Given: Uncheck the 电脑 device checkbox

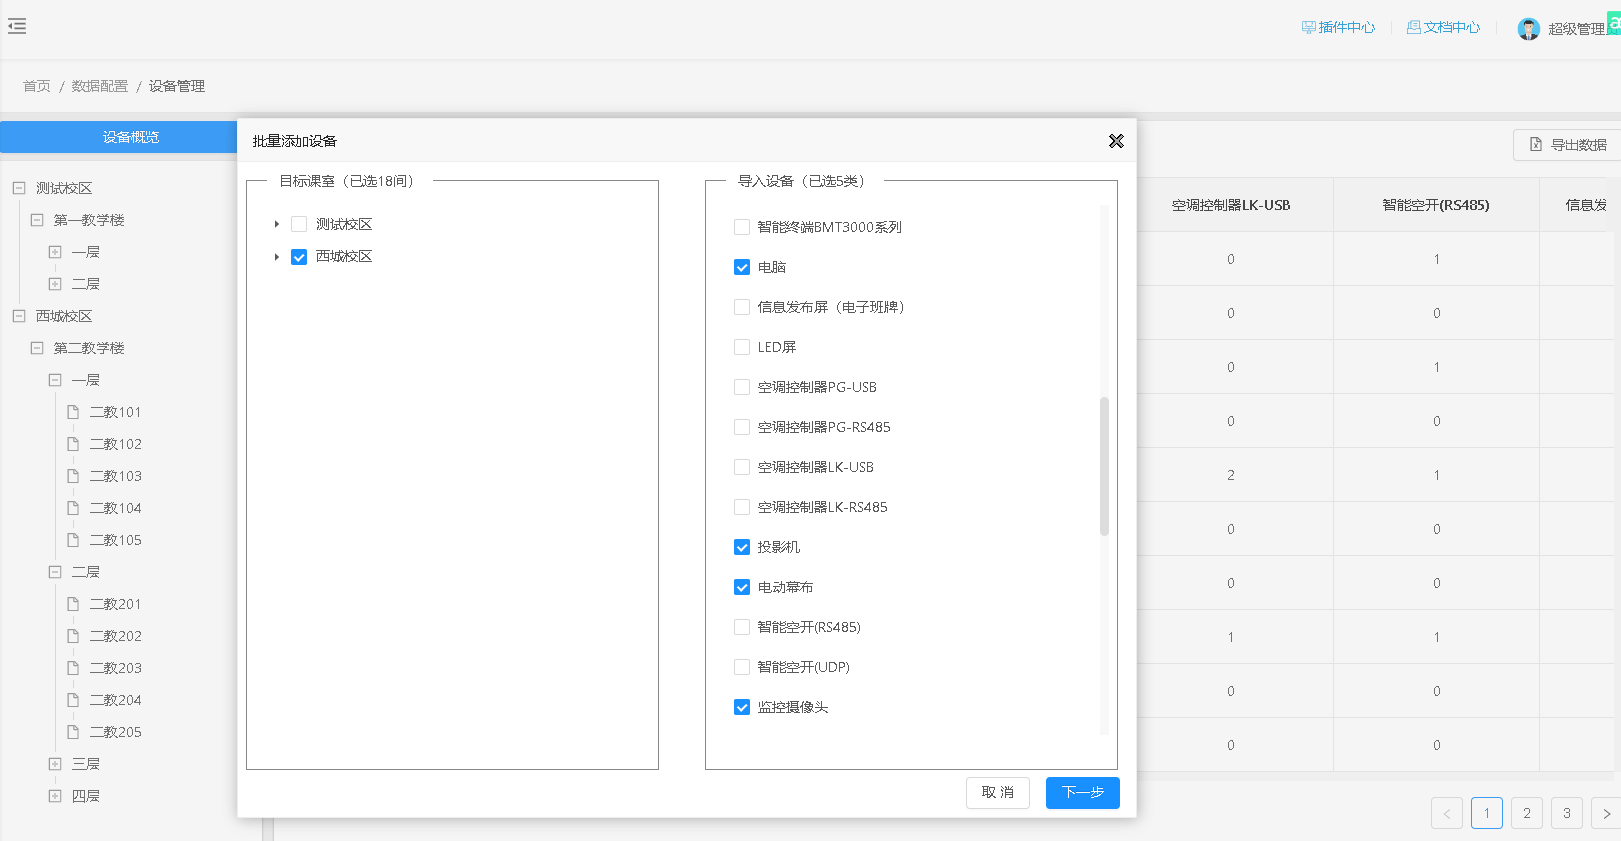Looking at the screenshot, I should pyautogui.click(x=742, y=267).
